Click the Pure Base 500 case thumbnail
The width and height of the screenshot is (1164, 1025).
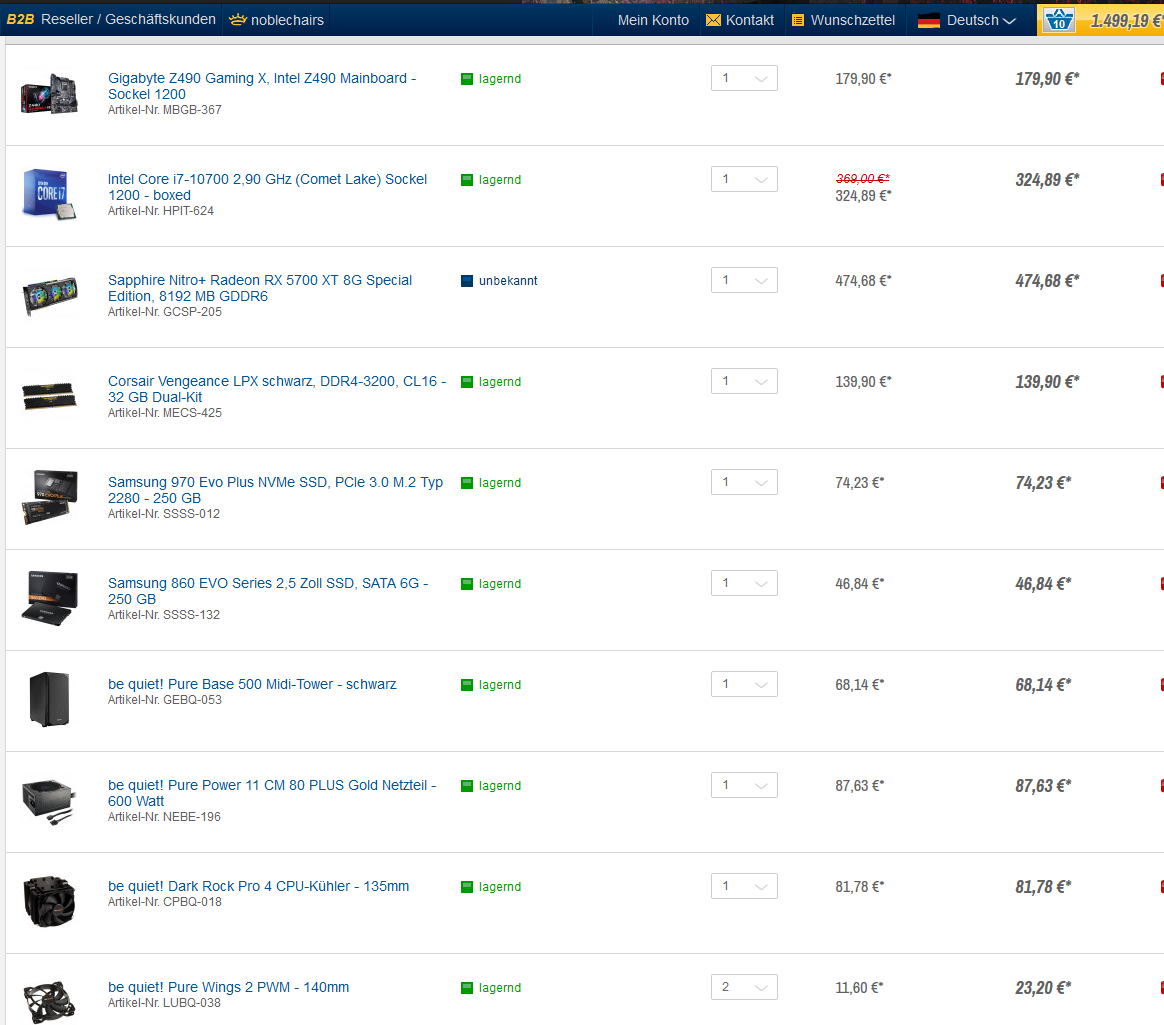[x=49, y=699]
